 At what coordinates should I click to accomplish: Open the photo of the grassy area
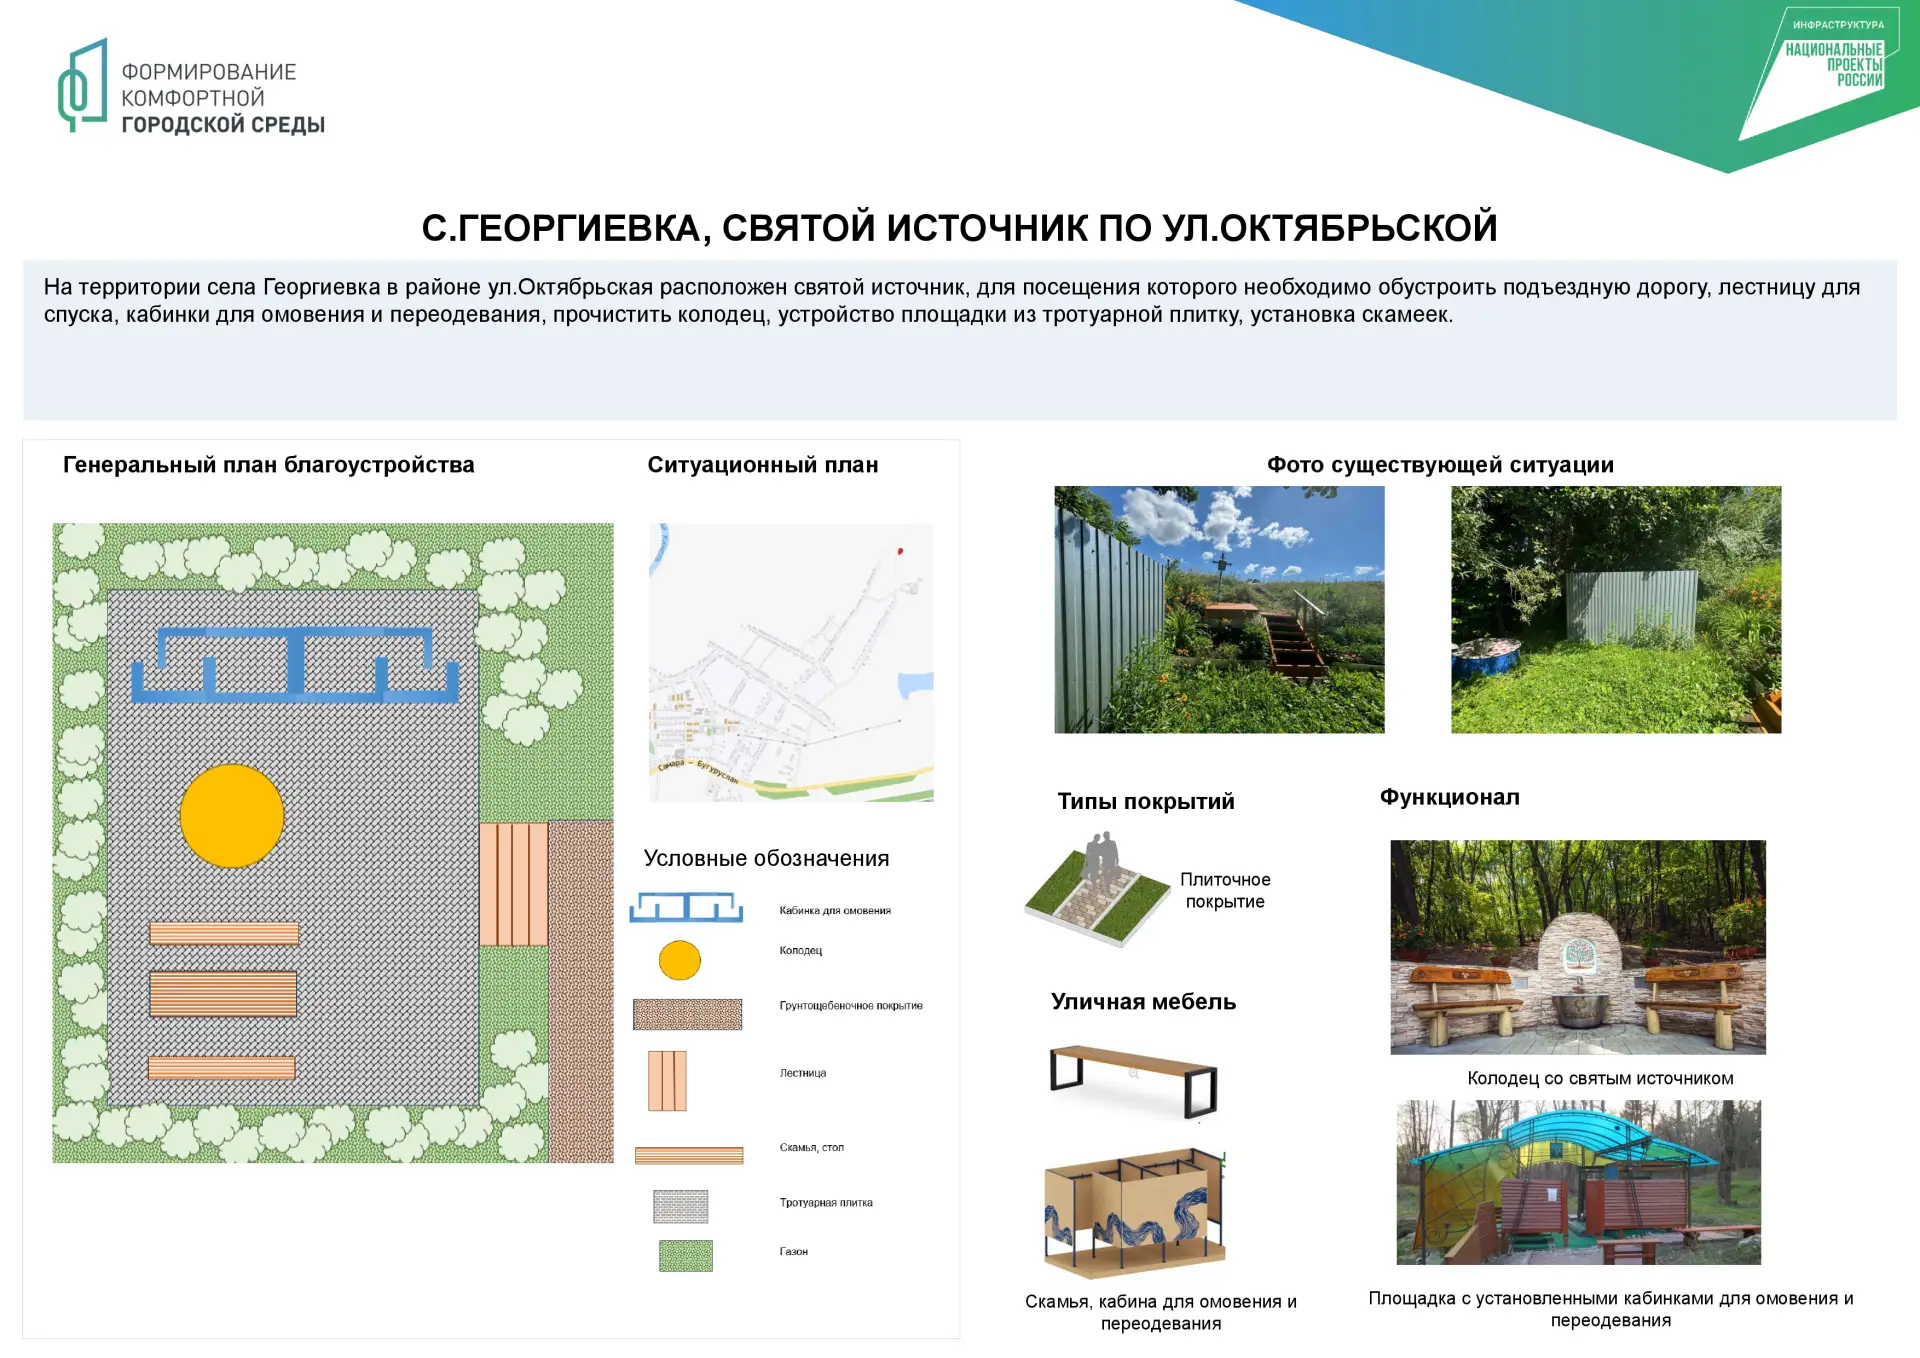tap(1616, 609)
